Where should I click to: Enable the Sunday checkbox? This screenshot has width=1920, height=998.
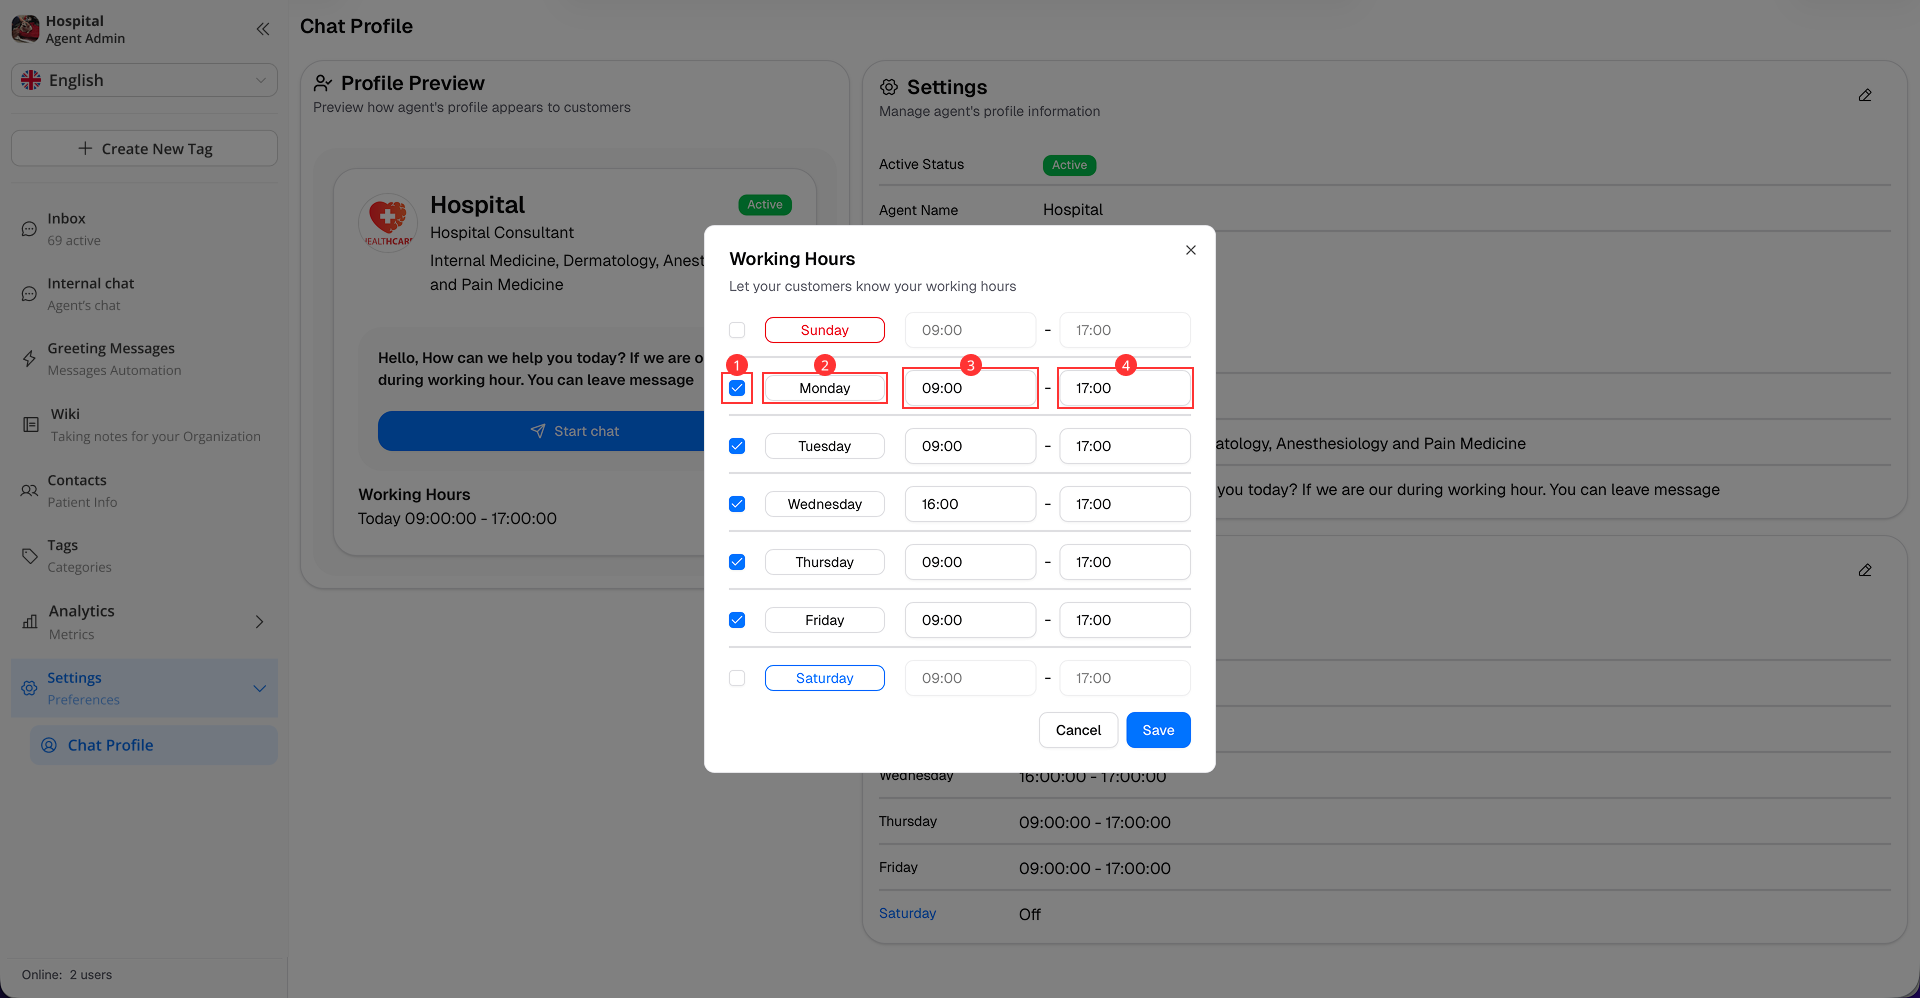pyautogui.click(x=737, y=330)
